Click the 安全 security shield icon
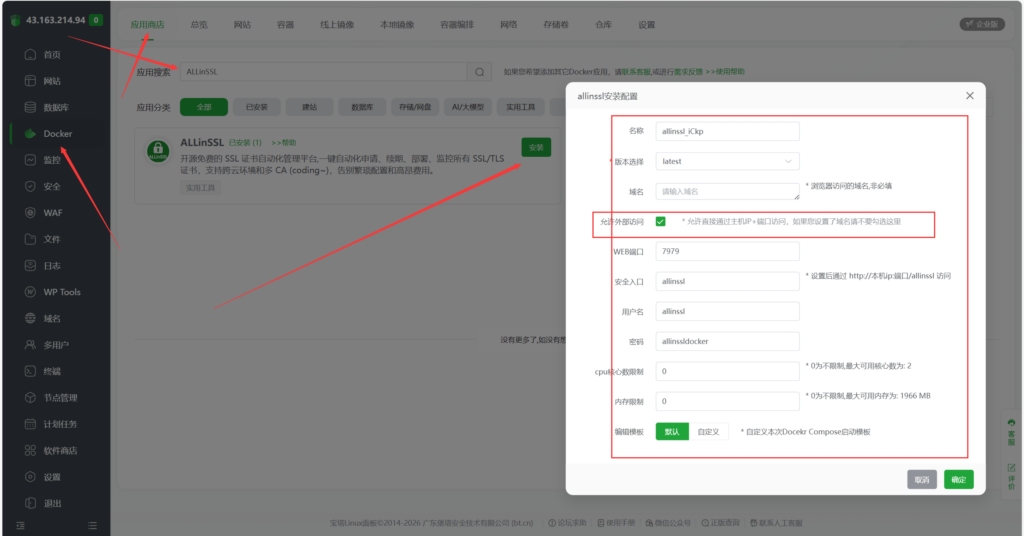This screenshot has height=536, width=1024. tap(30, 186)
